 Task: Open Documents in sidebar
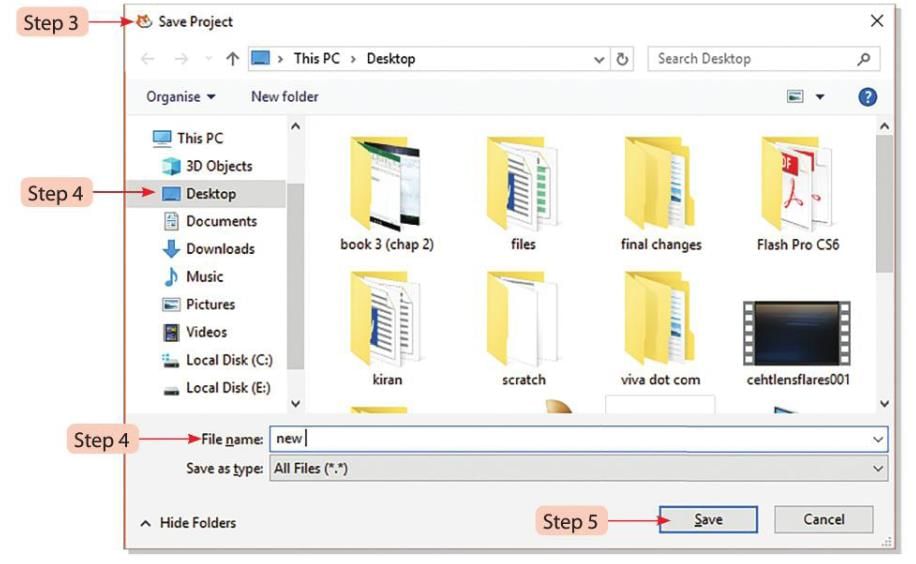point(210,222)
